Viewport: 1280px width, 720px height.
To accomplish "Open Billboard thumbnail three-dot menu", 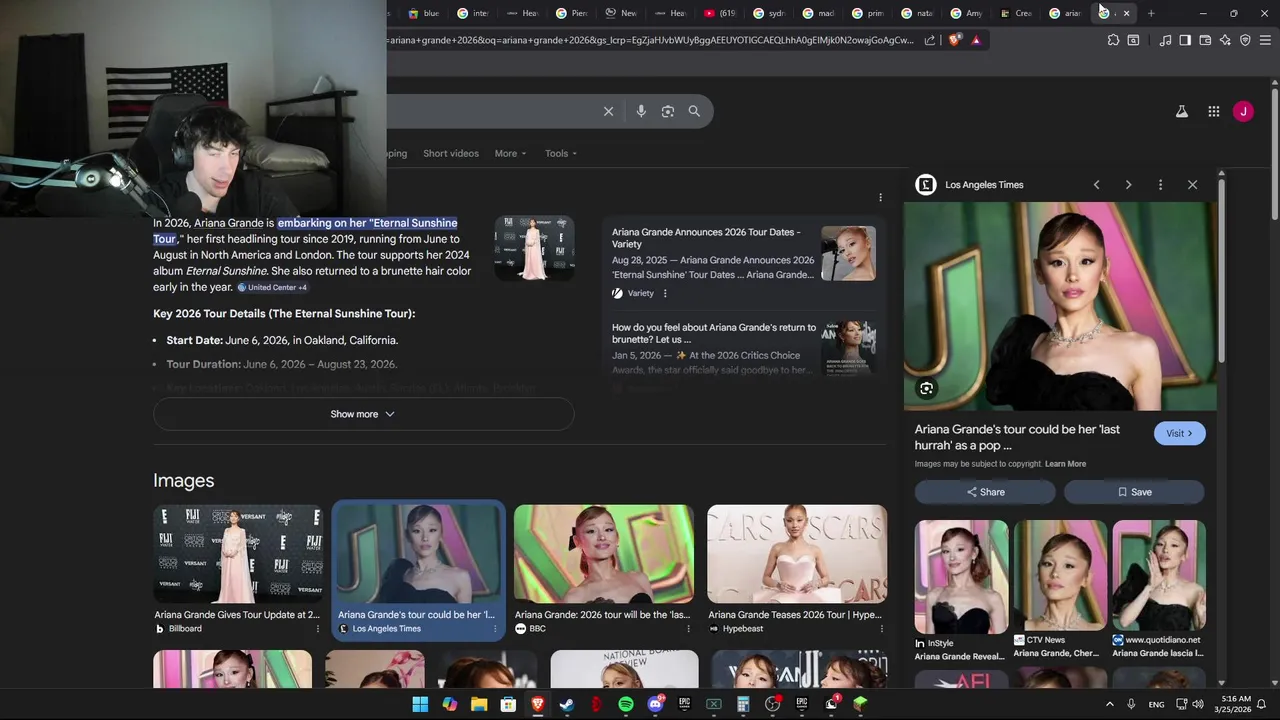I will pyautogui.click(x=318, y=629).
